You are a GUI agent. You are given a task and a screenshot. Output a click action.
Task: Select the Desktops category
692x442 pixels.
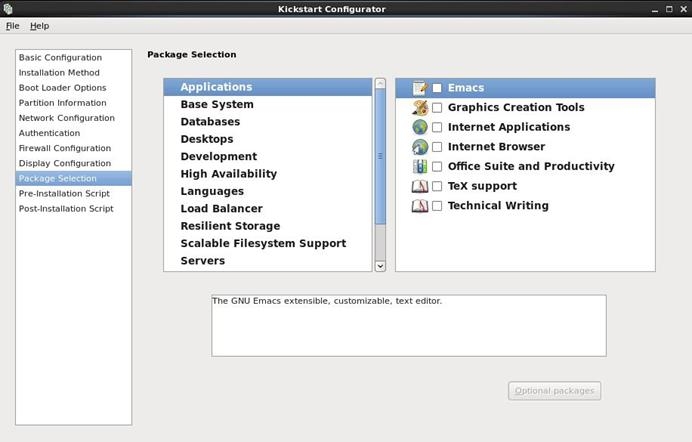coord(268,139)
